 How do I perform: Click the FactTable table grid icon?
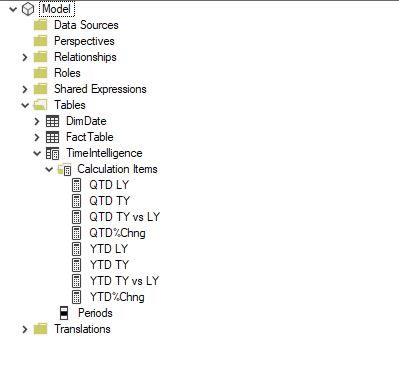click(x=52, y=137)
